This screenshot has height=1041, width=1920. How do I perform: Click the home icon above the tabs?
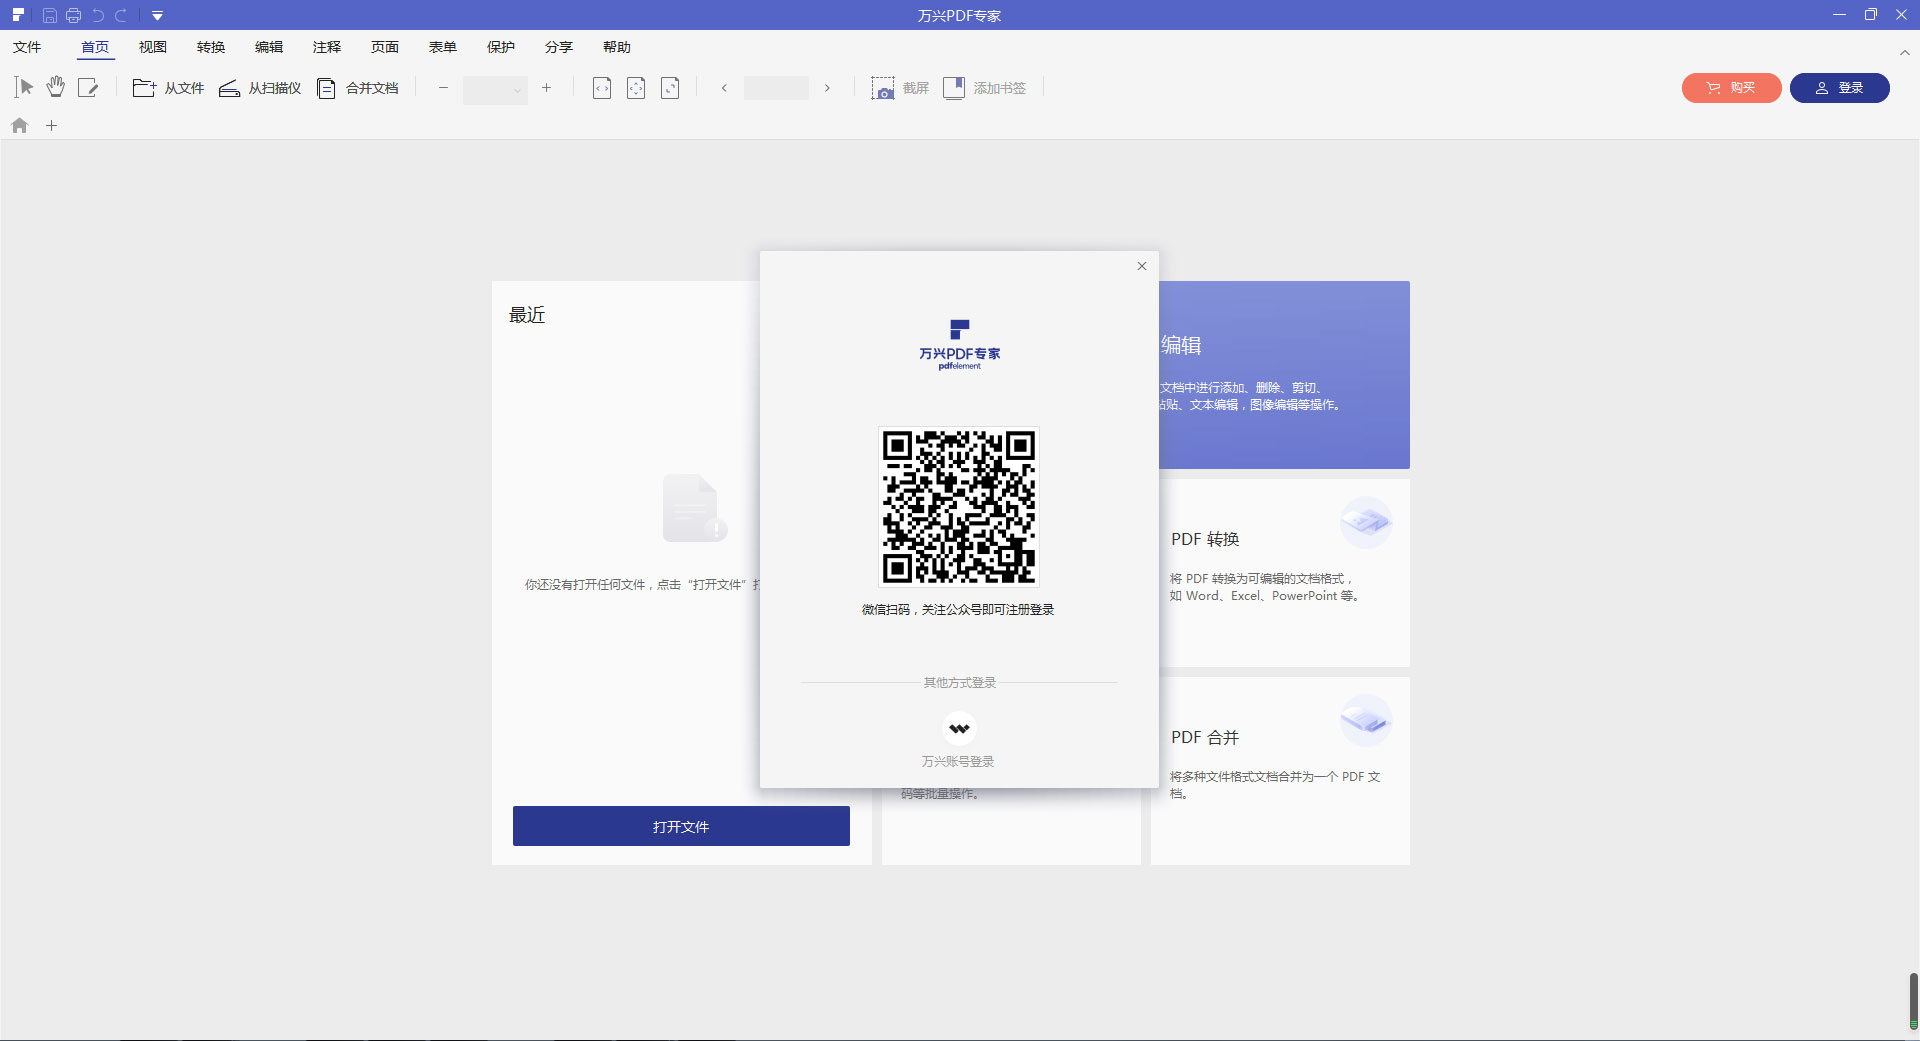pyautogui.click(x=18, y=125)
